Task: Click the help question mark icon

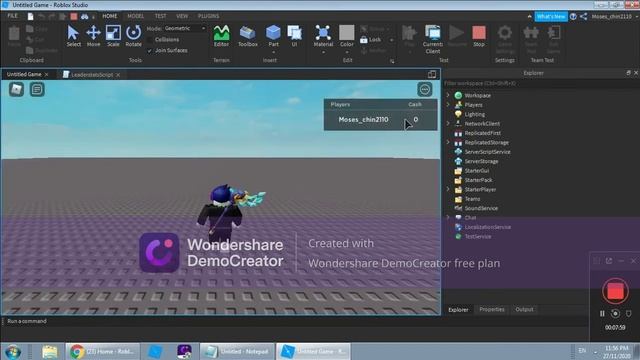Action: coord(573,16)
